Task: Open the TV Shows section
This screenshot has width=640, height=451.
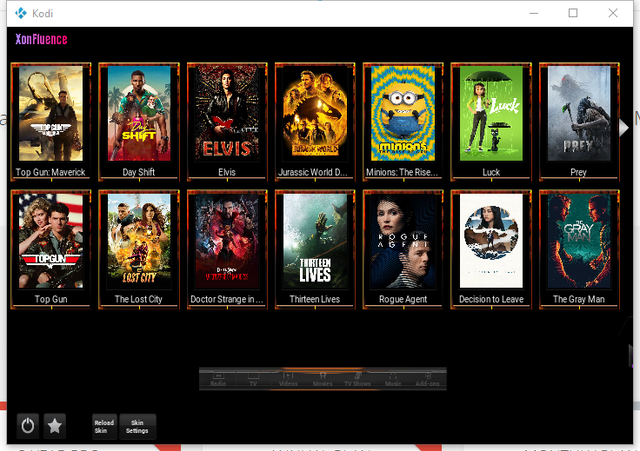Action: point(358,379)
